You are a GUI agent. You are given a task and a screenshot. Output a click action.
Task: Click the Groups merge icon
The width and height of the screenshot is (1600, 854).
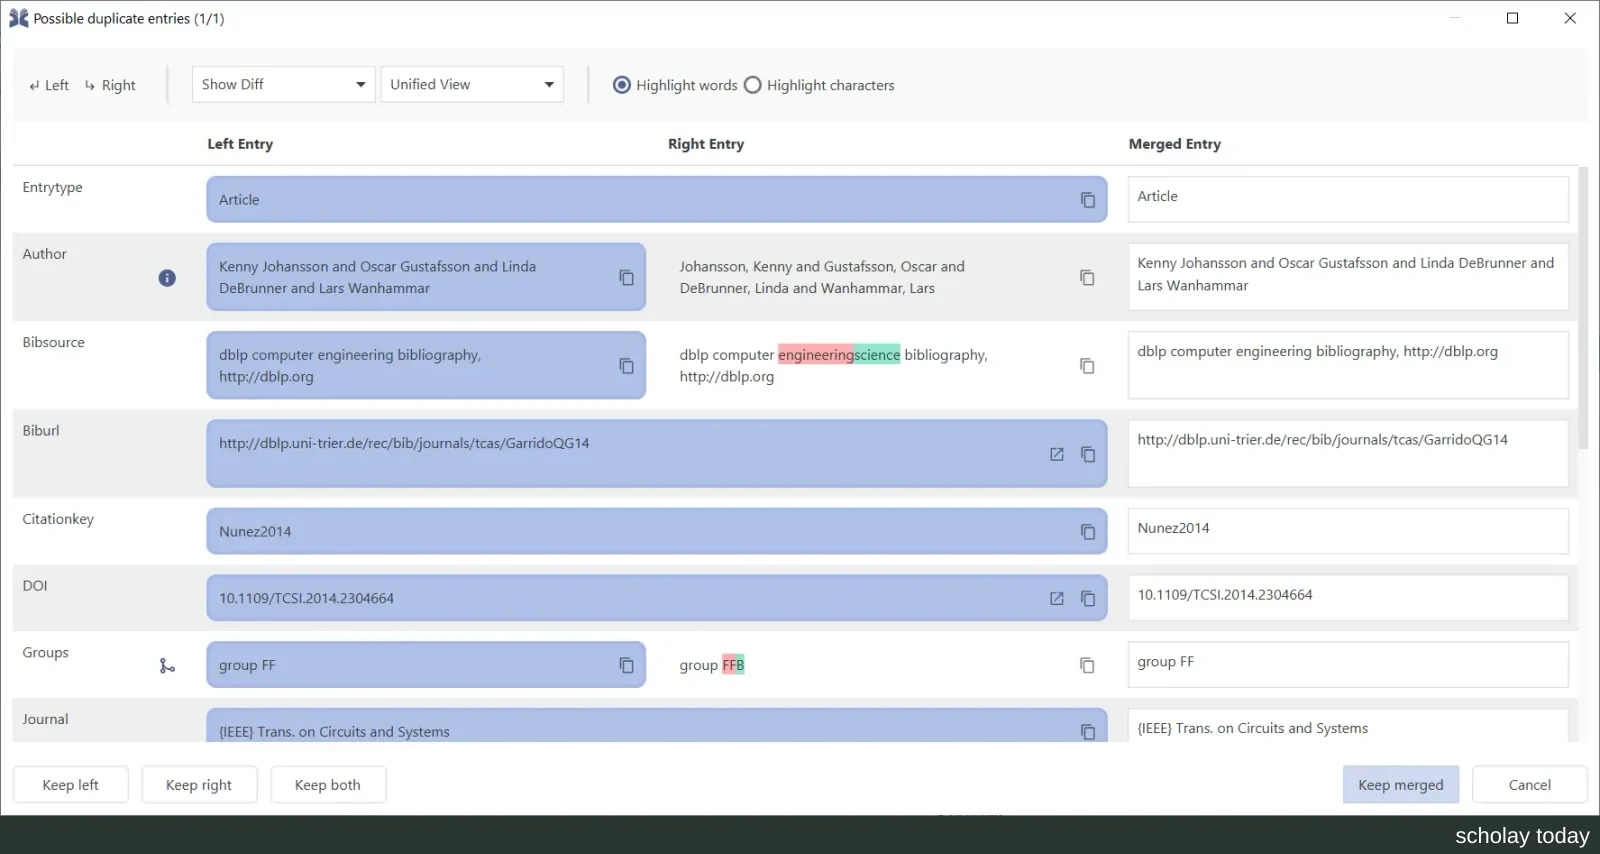[167, 665]
